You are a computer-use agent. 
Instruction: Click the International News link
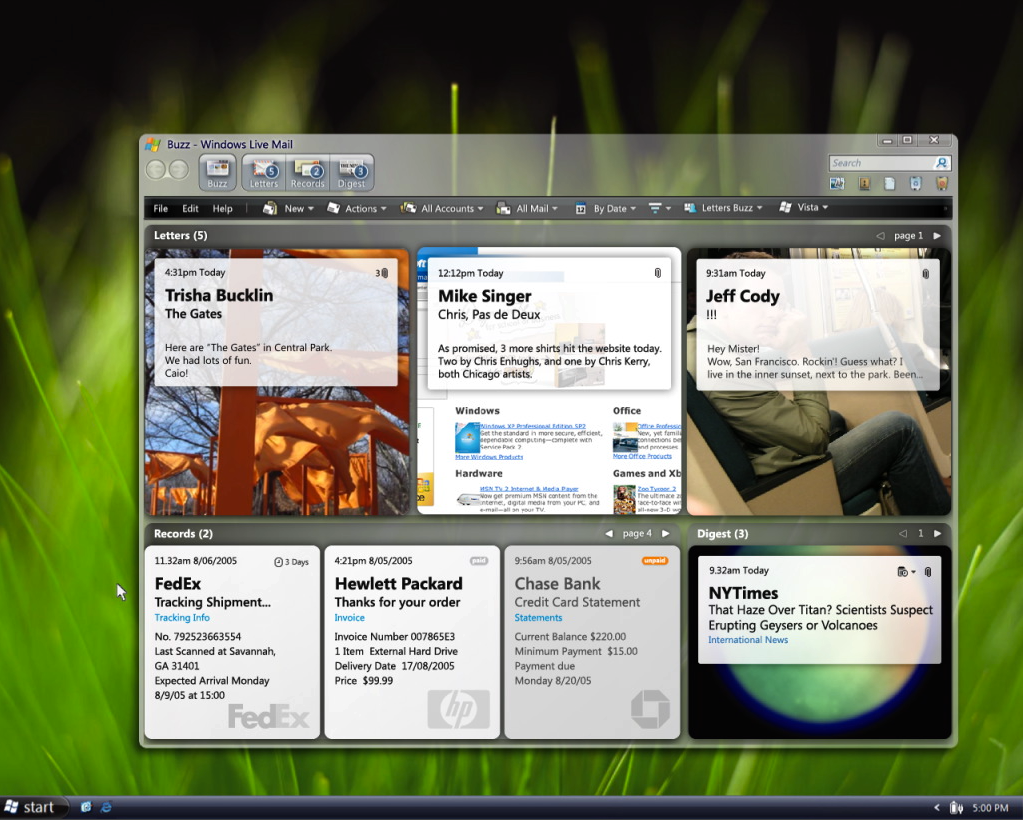748,640
